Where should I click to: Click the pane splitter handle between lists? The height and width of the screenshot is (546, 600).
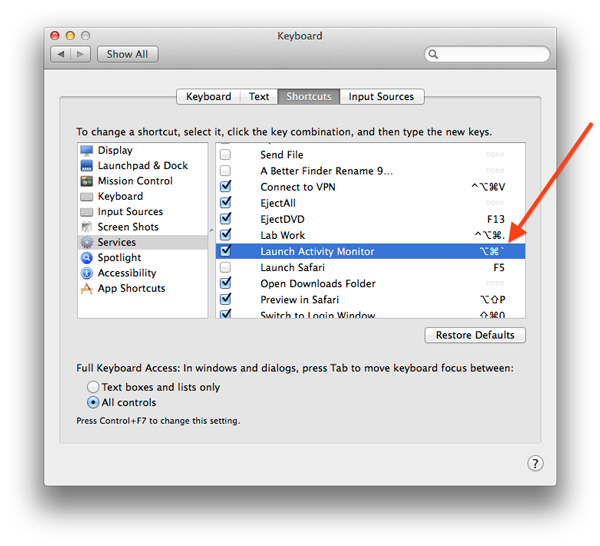(212, 230)
